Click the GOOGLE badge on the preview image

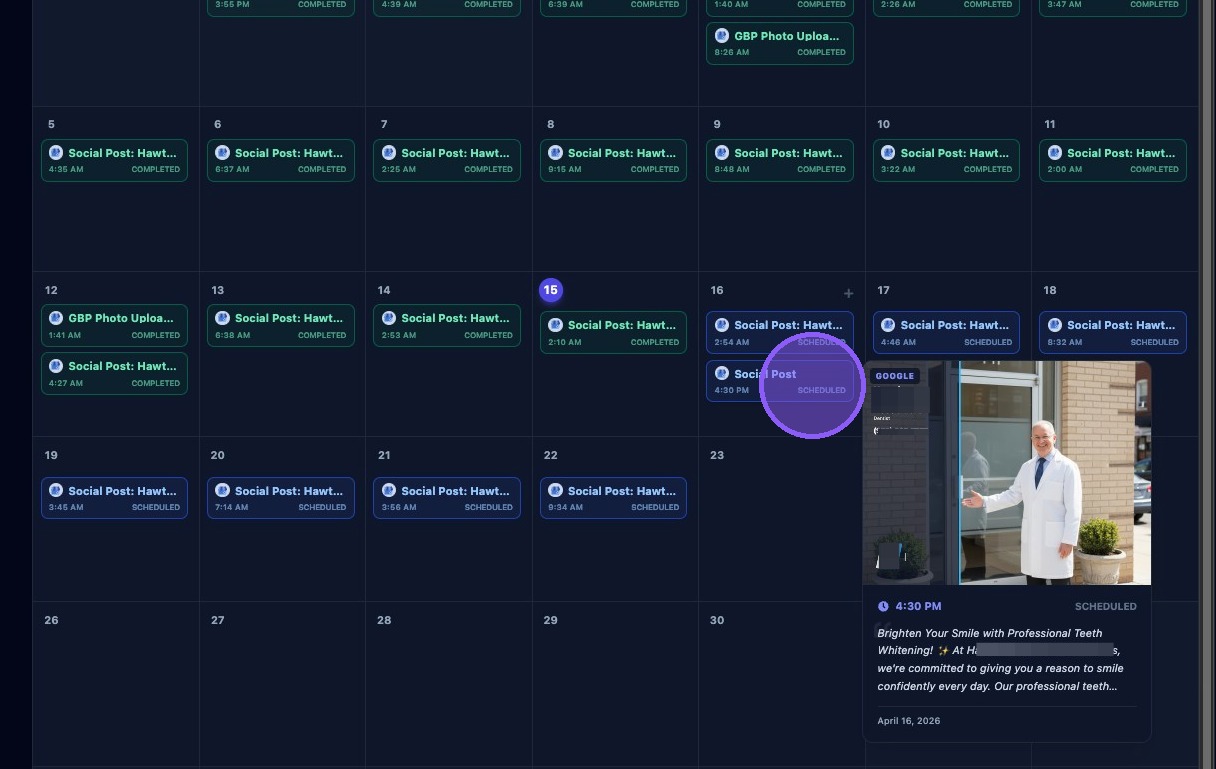894,376
